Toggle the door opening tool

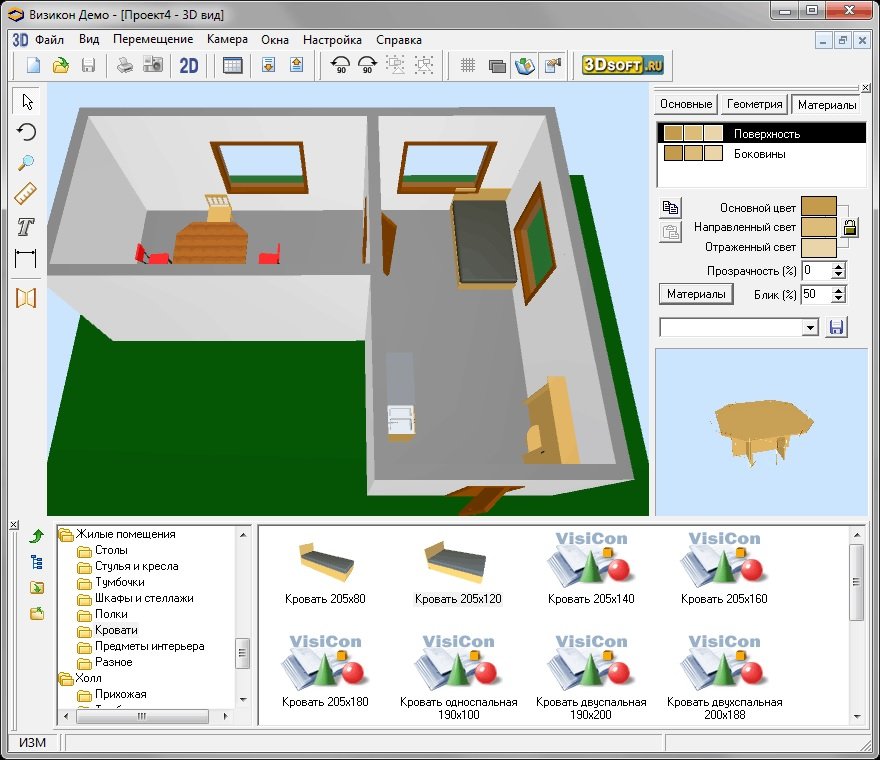coord(27,298)
